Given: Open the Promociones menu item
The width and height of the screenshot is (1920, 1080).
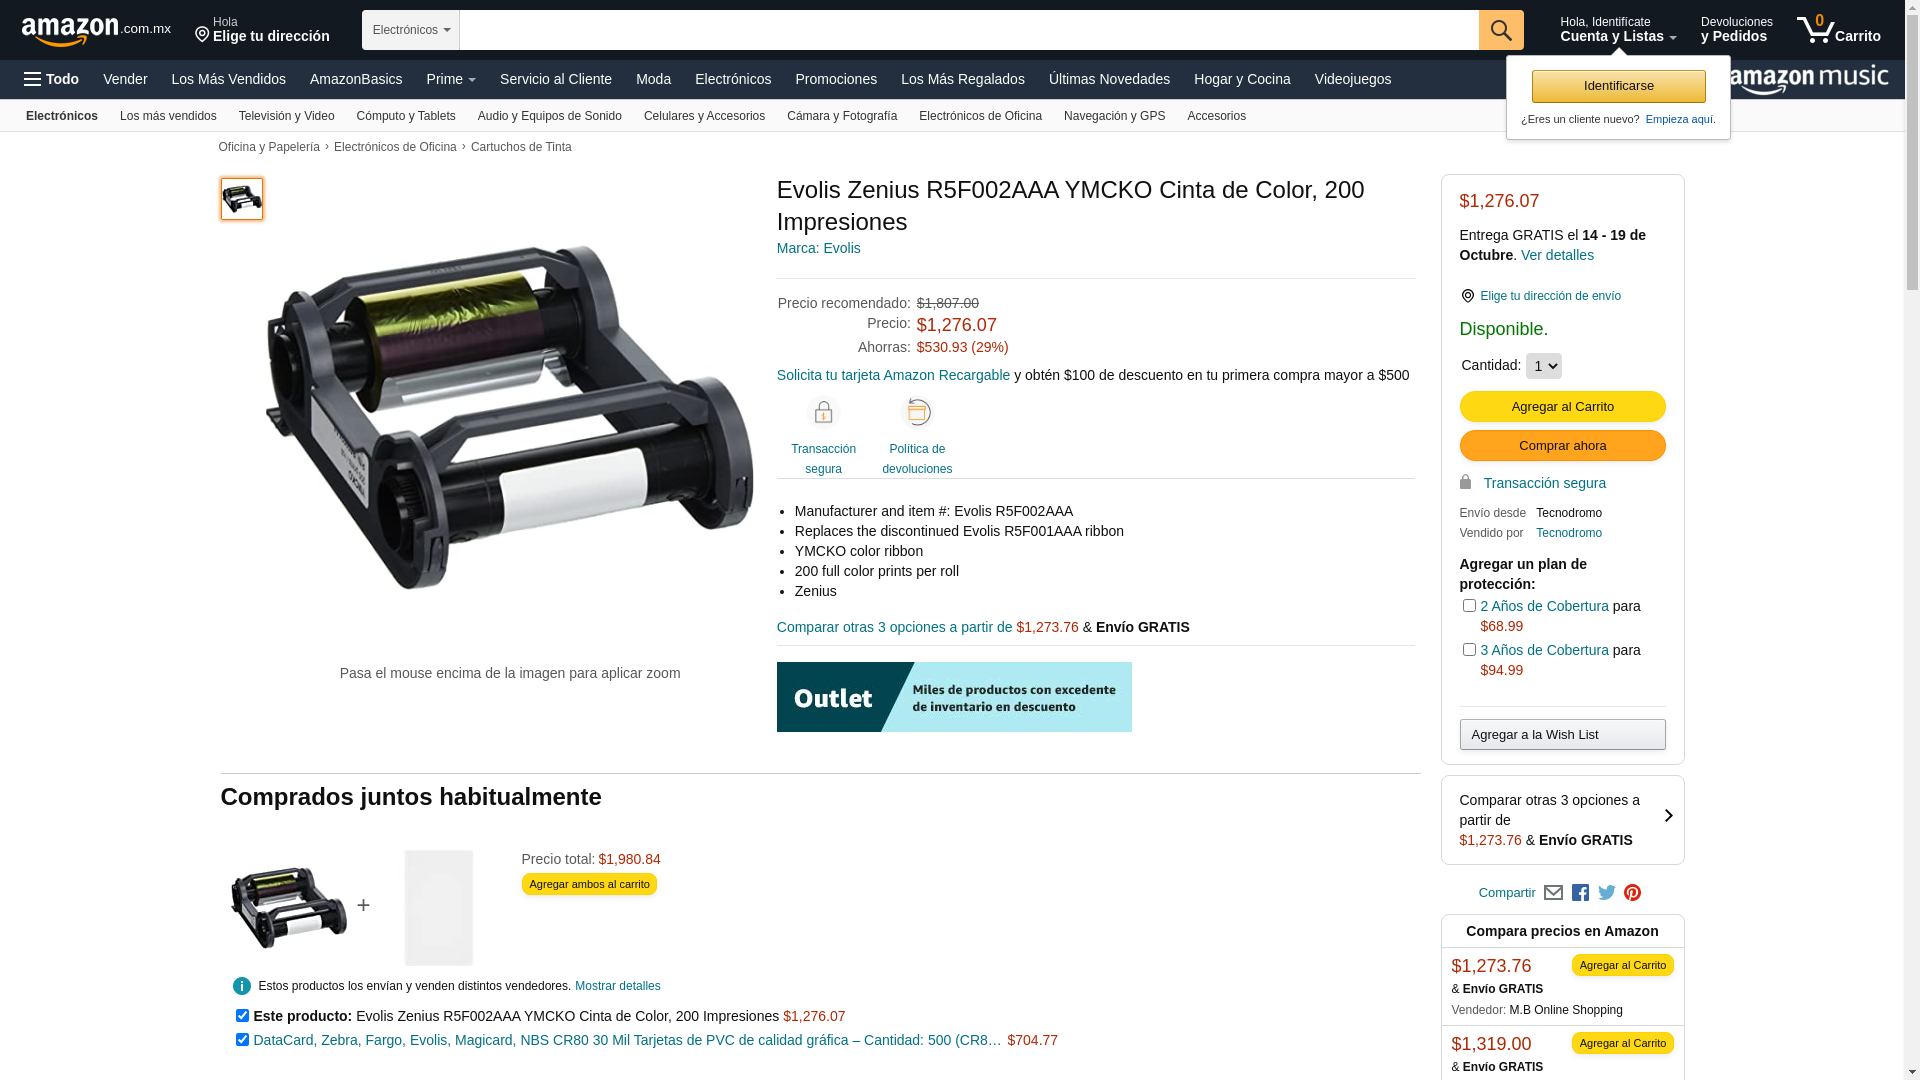Looking at the screenshot, I should pyautogui.click(x=836, y=79).
